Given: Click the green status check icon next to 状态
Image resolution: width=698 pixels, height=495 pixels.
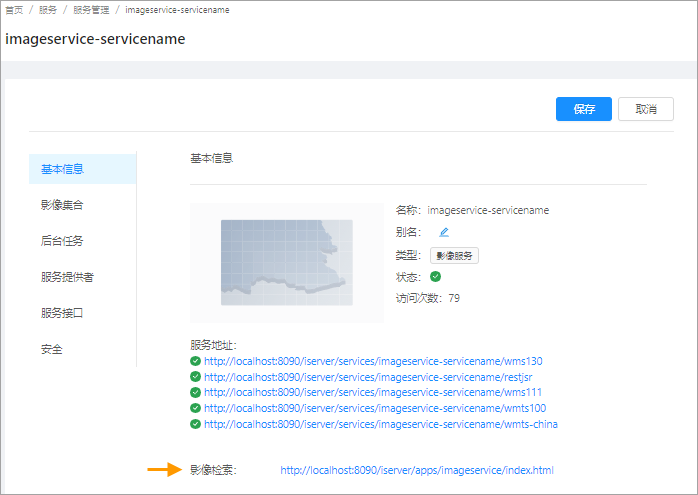Looking at the screenshot, I should tap(435, 277).
